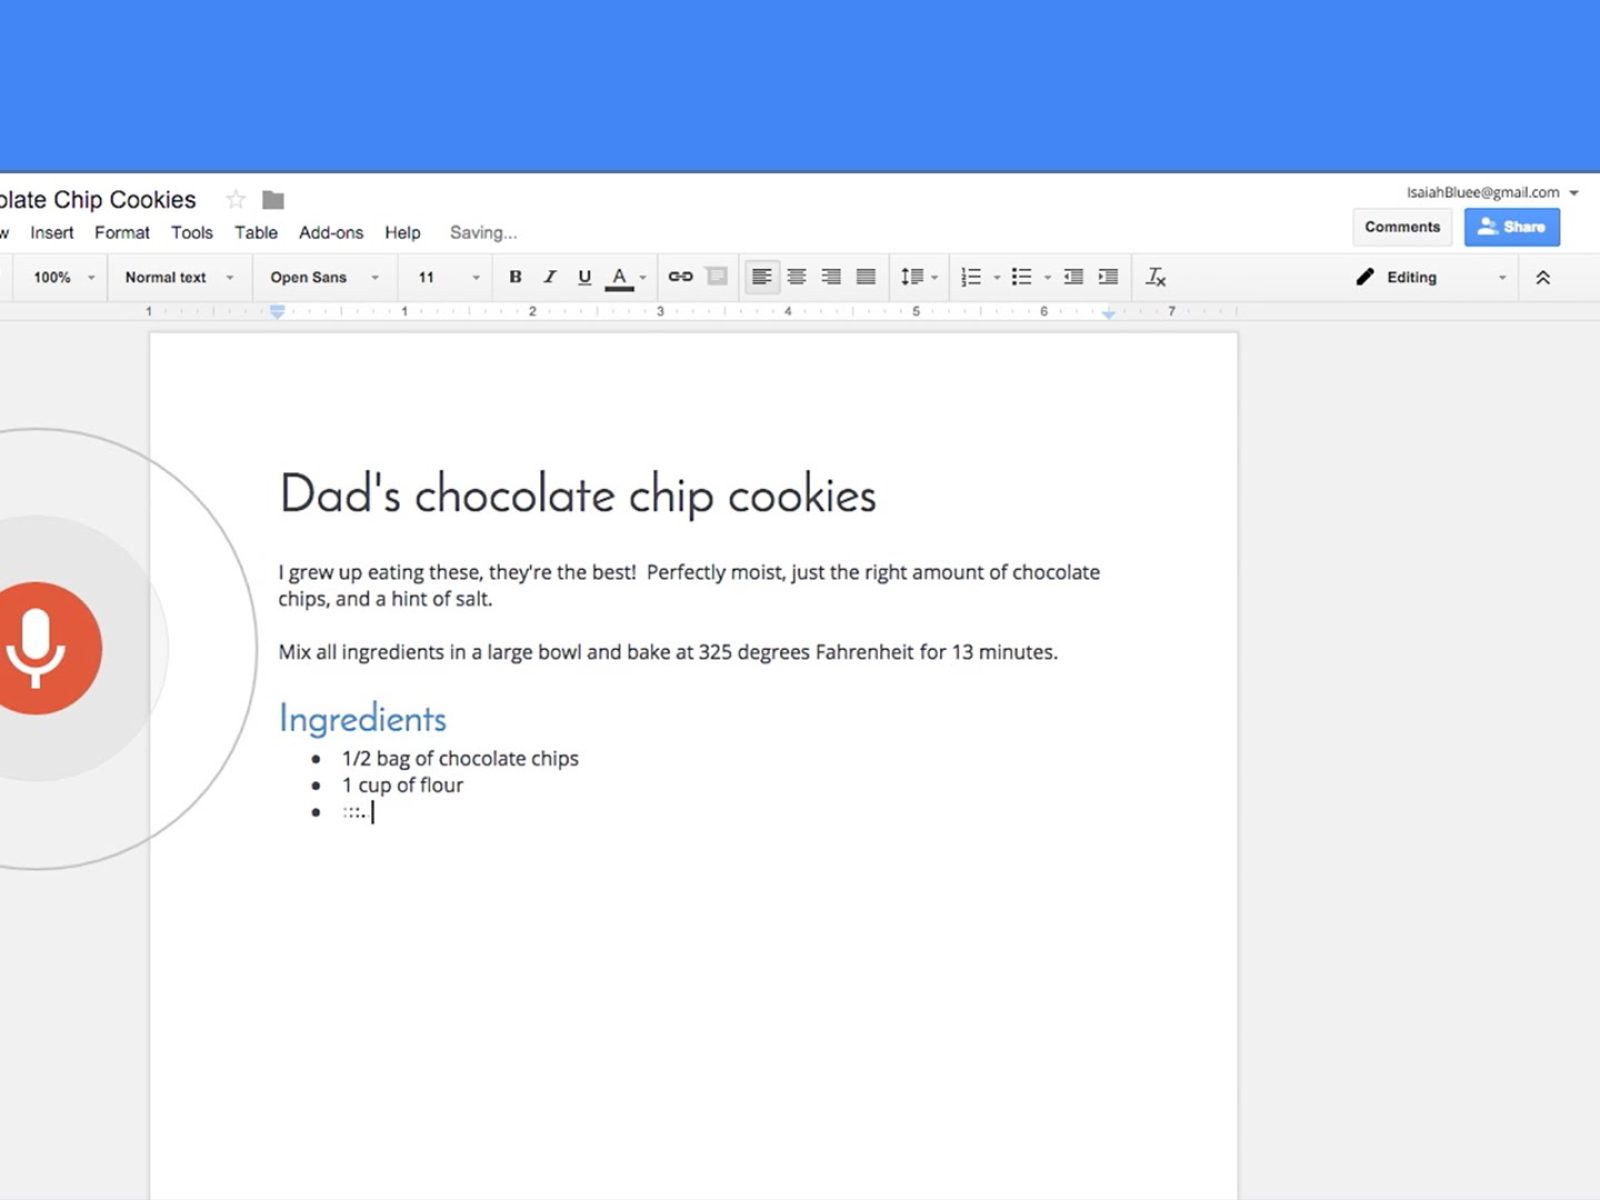Open the Open Sans font dropdown

pyautogui.click(x=323, y=277)
